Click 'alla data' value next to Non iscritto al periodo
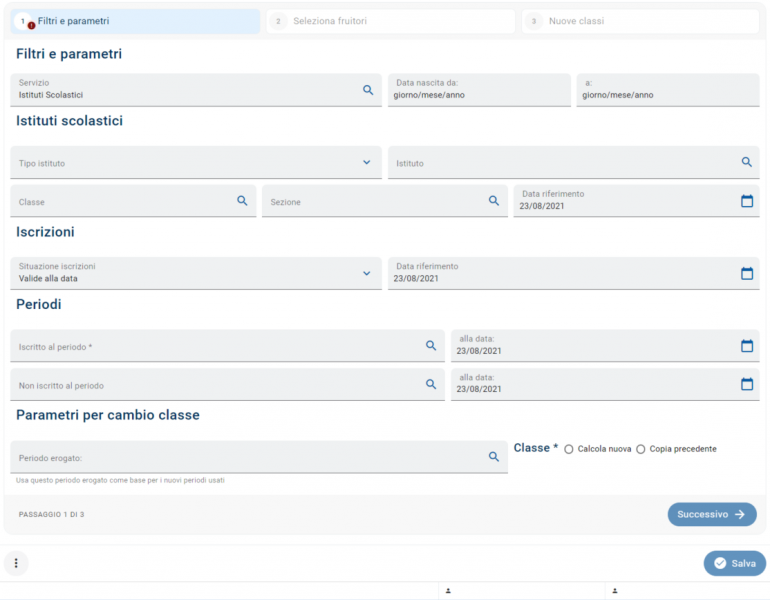Viewport: 770px width, 600px height. pos(479,389)
